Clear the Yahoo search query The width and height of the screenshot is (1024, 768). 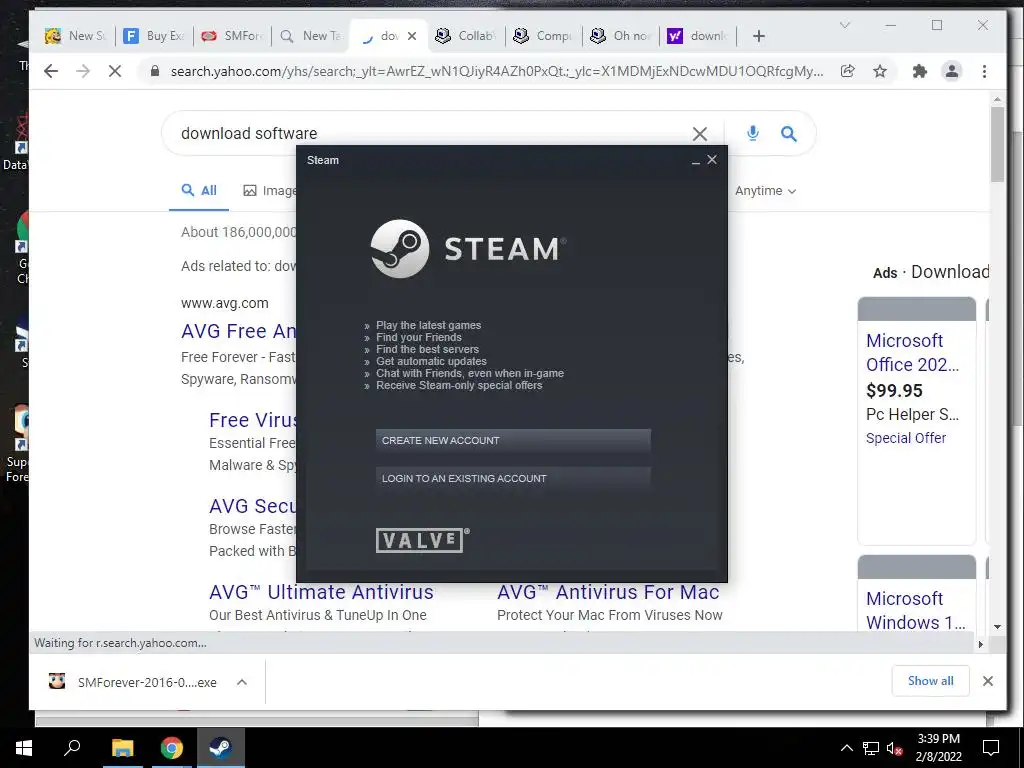coord(699,134)
